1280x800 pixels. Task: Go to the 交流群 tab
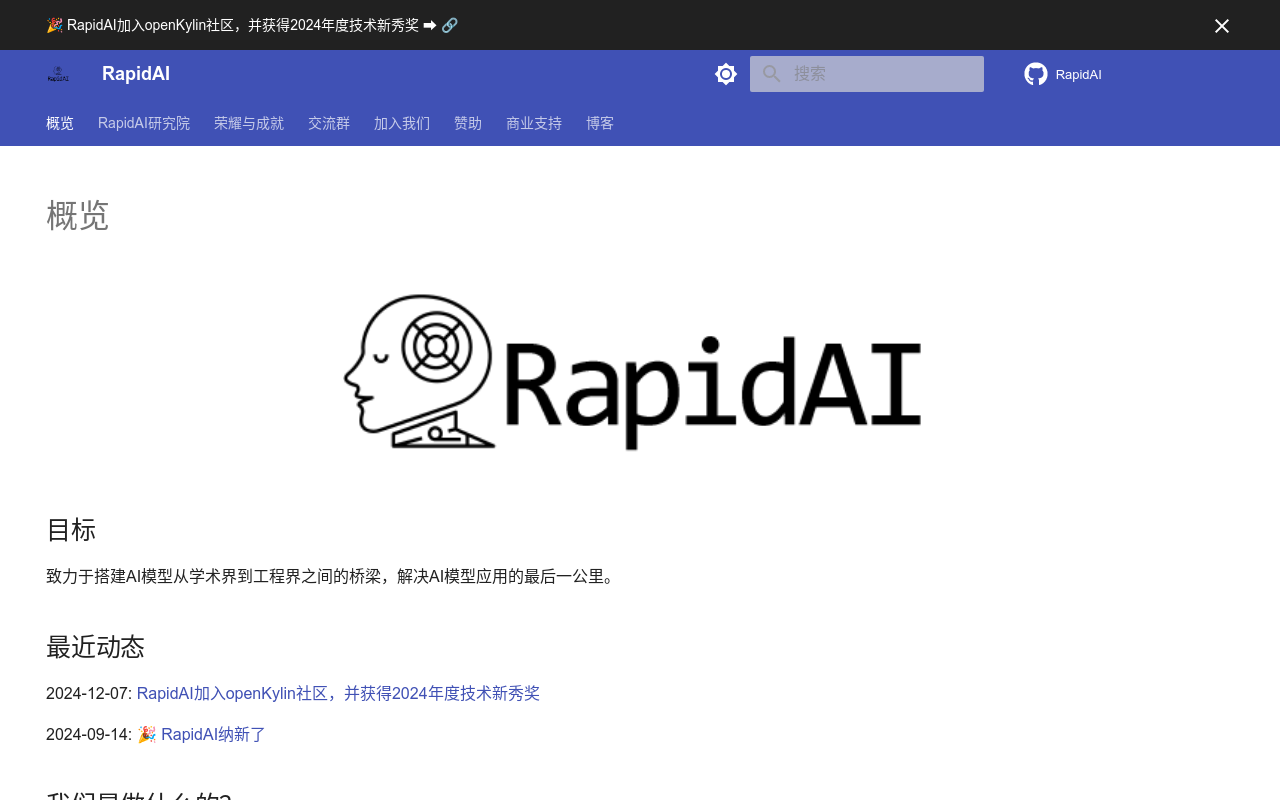(x=329, y=124)
